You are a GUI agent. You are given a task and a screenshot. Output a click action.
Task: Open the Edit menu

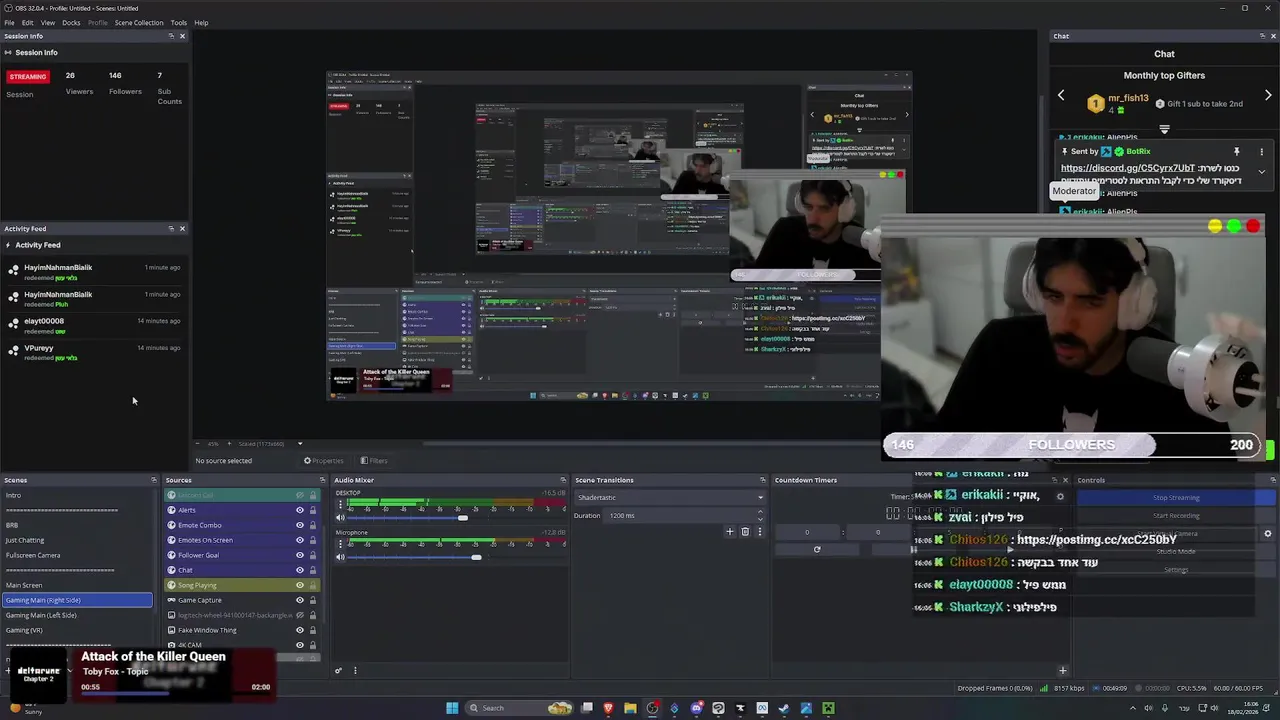pos(27,22)
